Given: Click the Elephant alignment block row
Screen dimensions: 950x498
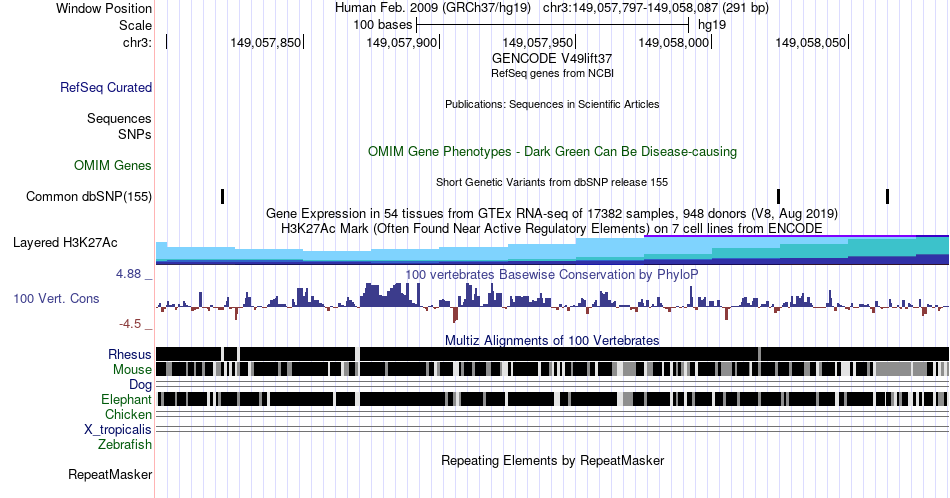Looking at the screenshot, I should (553, 399).
